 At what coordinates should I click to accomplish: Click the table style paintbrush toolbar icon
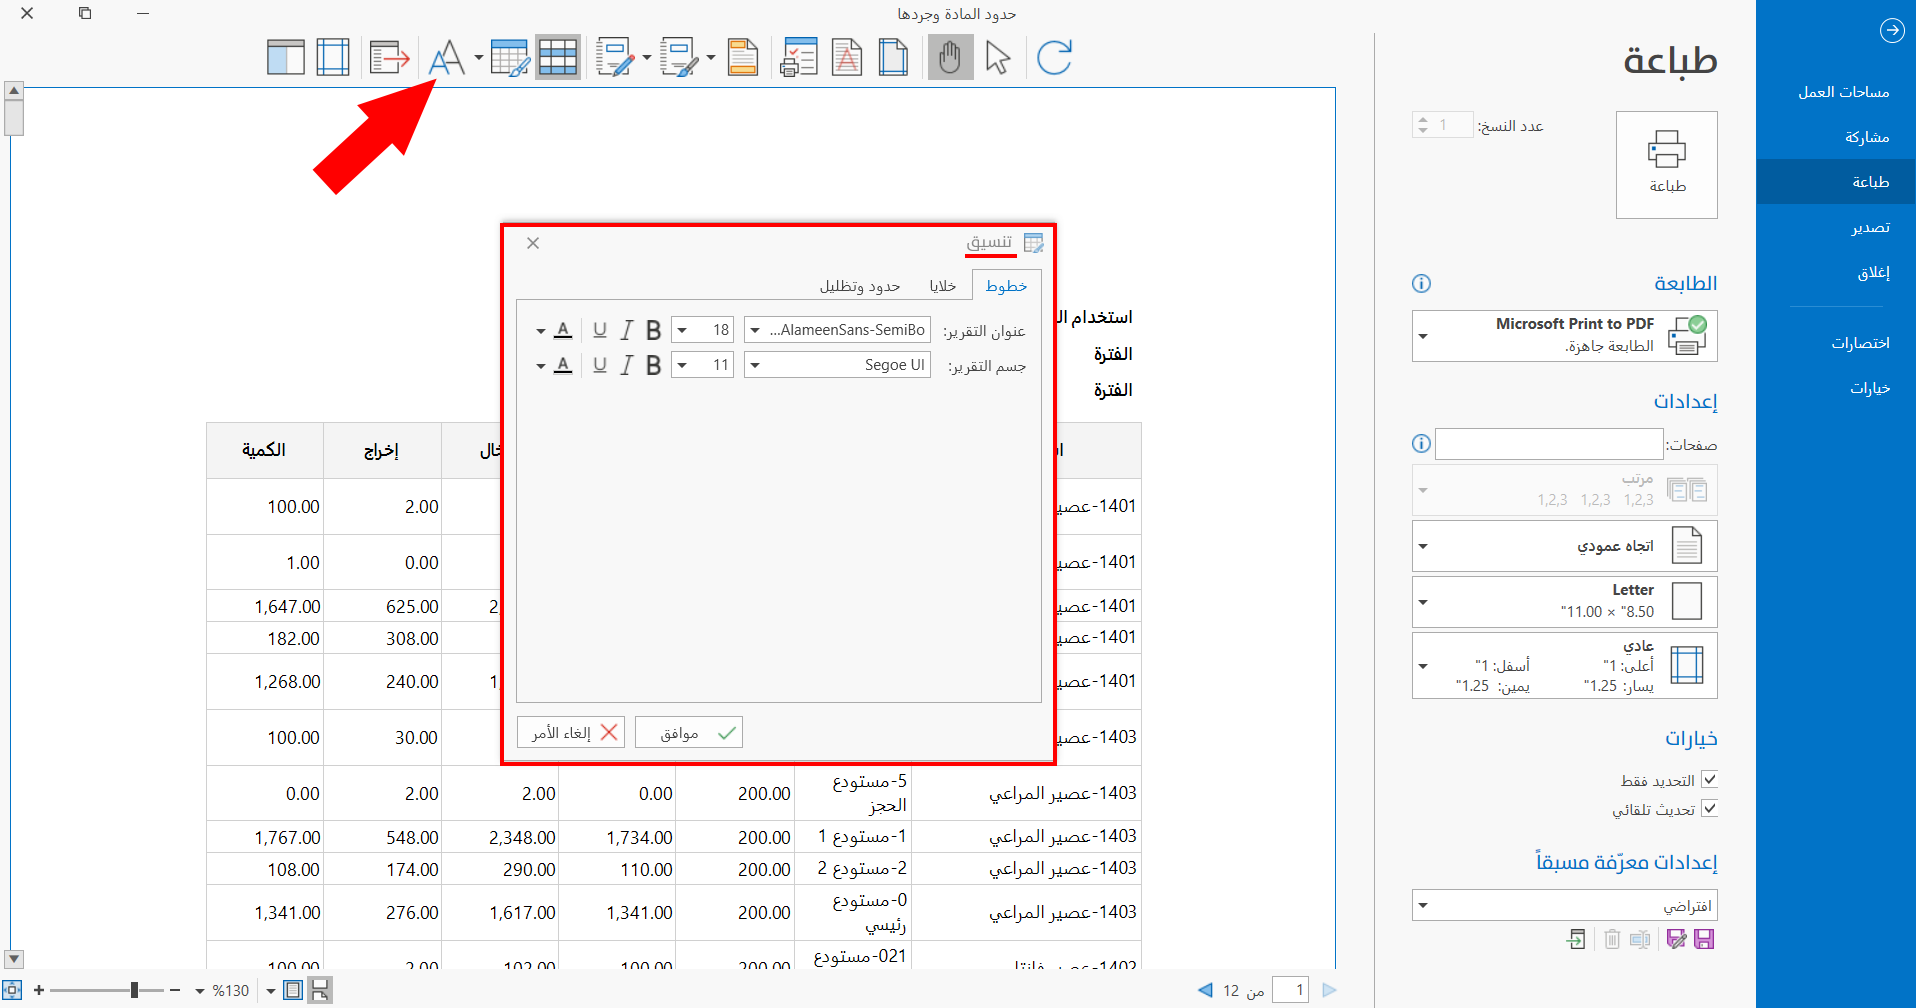[x=510, y=57]
